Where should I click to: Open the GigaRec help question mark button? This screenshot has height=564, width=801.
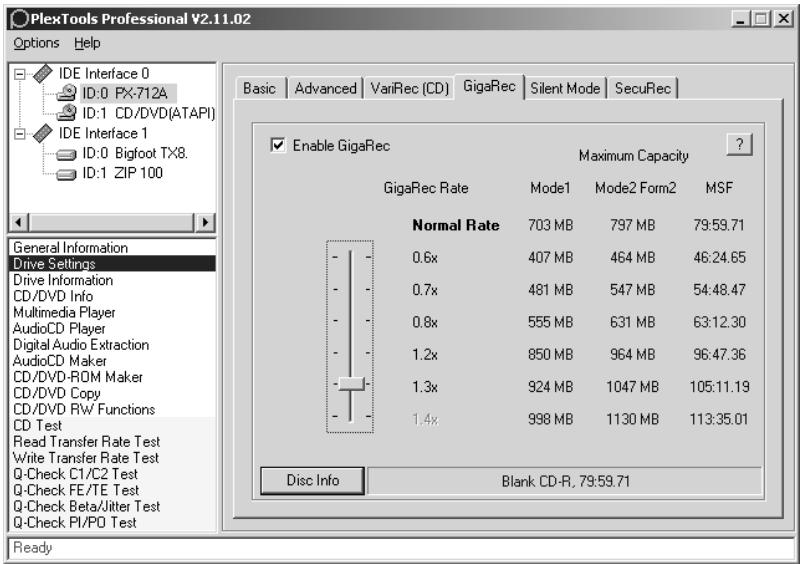point(739,145)
